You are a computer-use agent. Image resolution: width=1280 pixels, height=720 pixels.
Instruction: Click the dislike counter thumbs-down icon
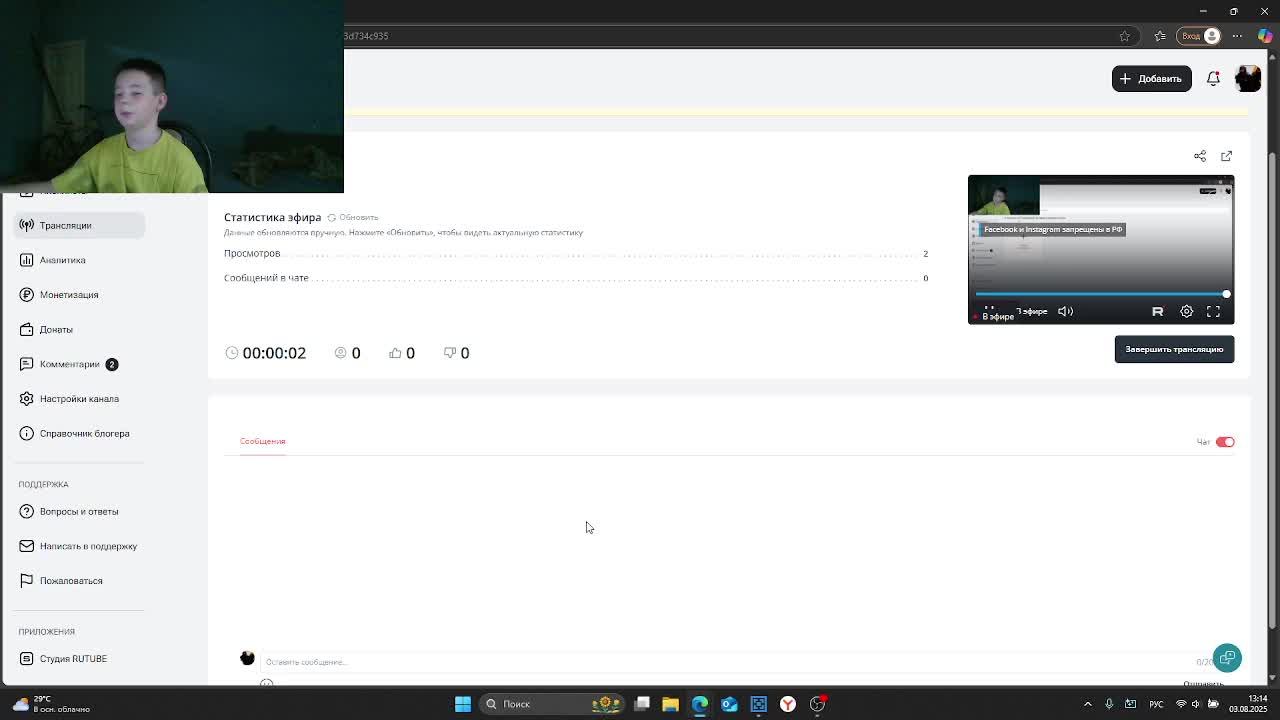coord(450,353)
